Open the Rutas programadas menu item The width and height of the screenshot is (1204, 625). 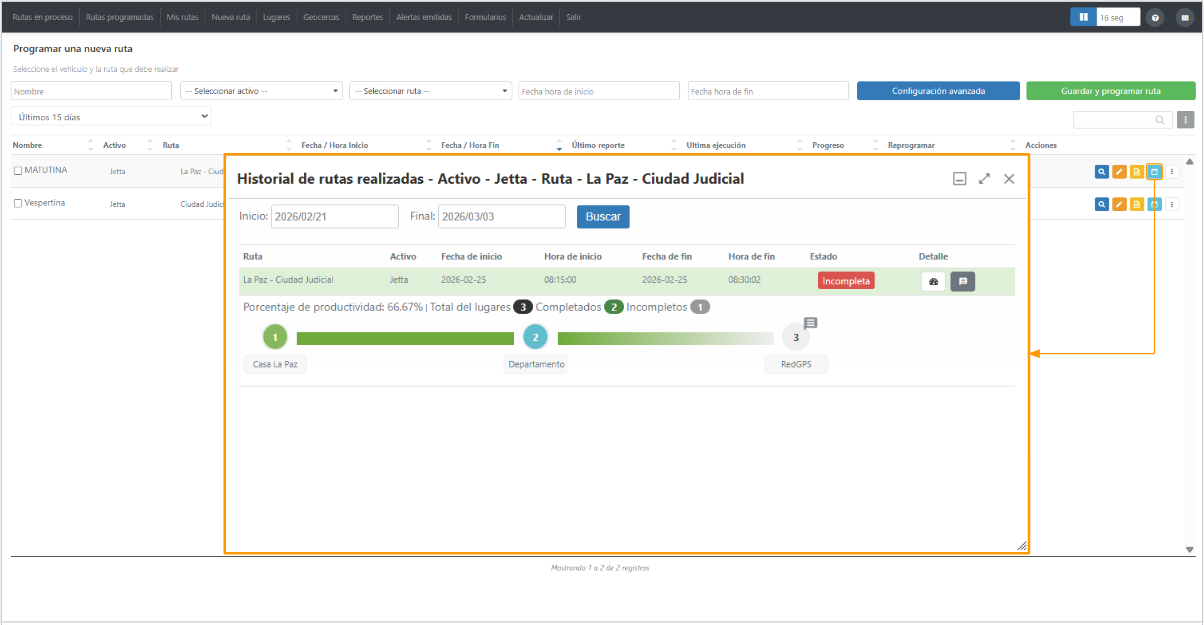[120, 17]
